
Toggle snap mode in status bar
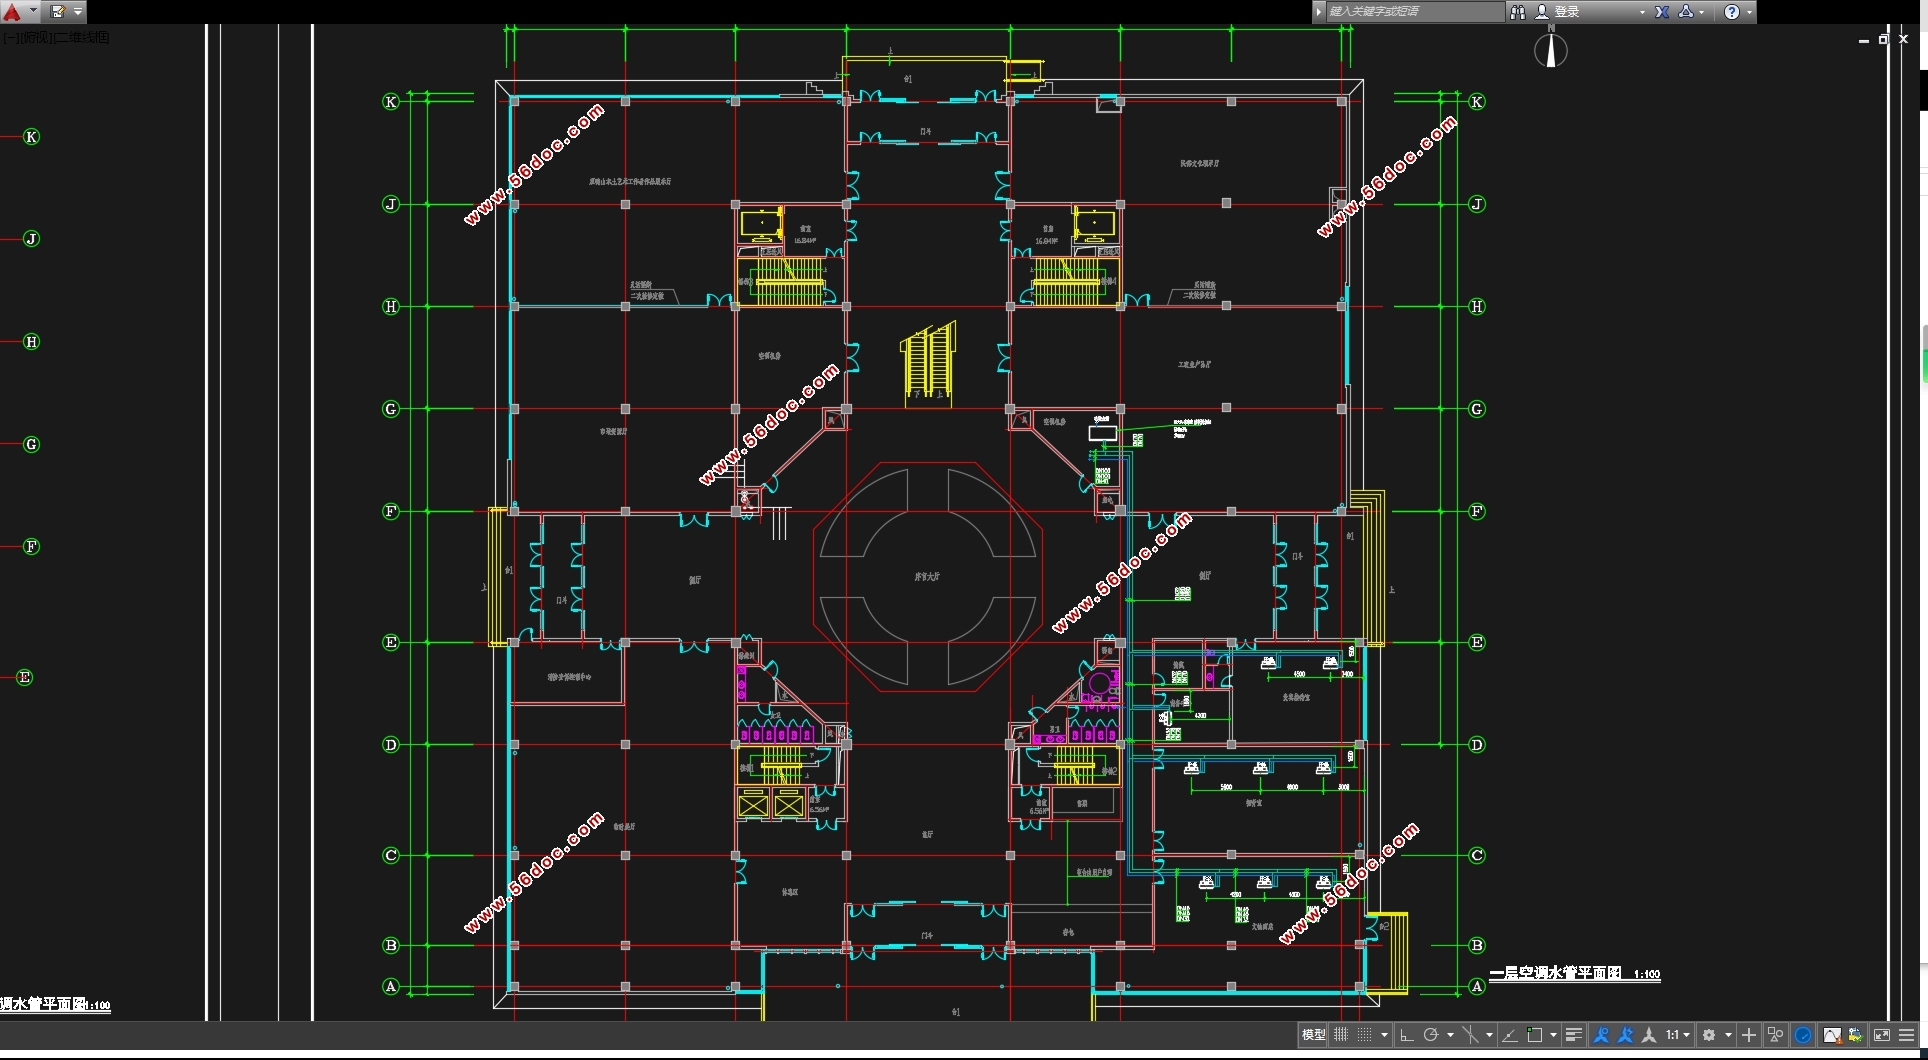coord(1364,1035)
